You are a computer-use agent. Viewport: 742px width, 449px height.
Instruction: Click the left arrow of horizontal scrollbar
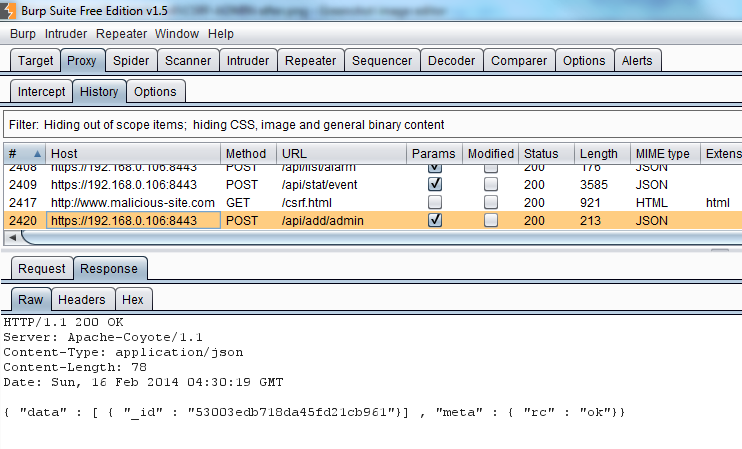[13, 238]
